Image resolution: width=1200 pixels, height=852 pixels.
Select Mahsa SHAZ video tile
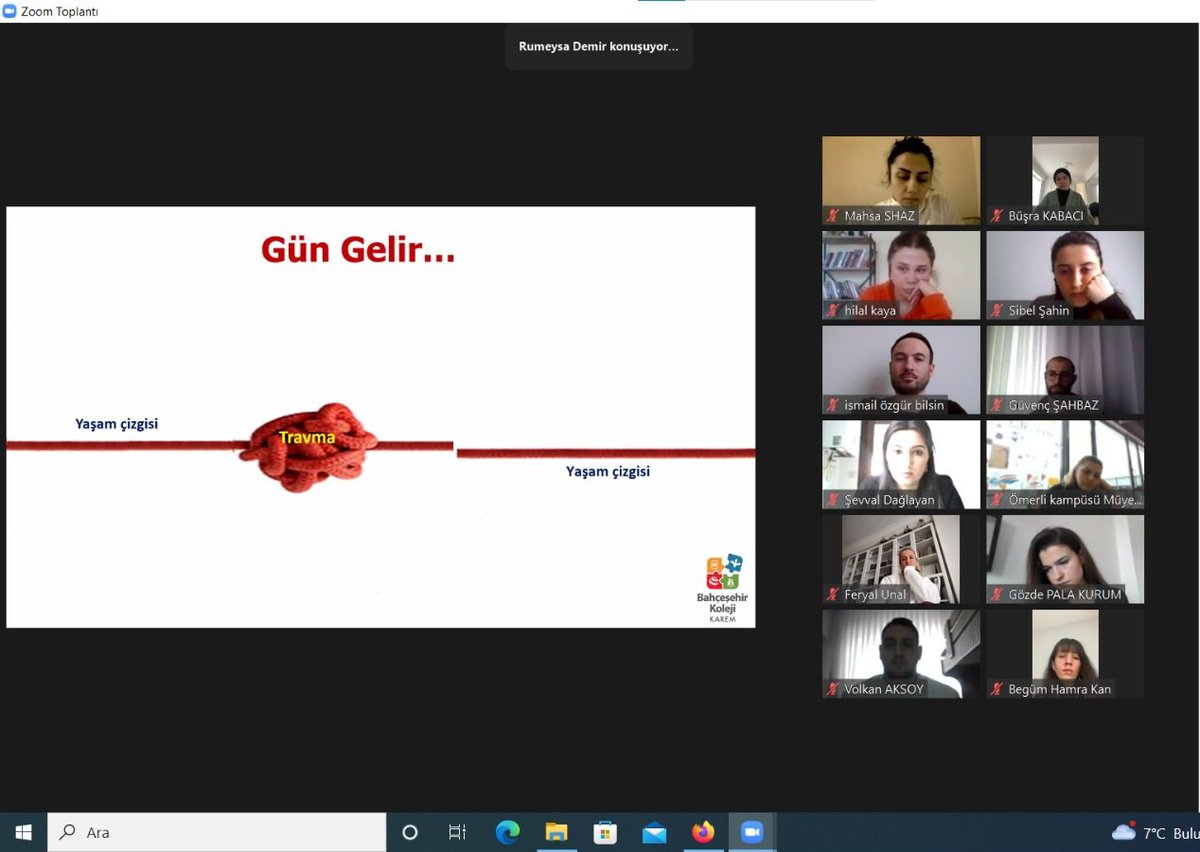coord(901,180)
